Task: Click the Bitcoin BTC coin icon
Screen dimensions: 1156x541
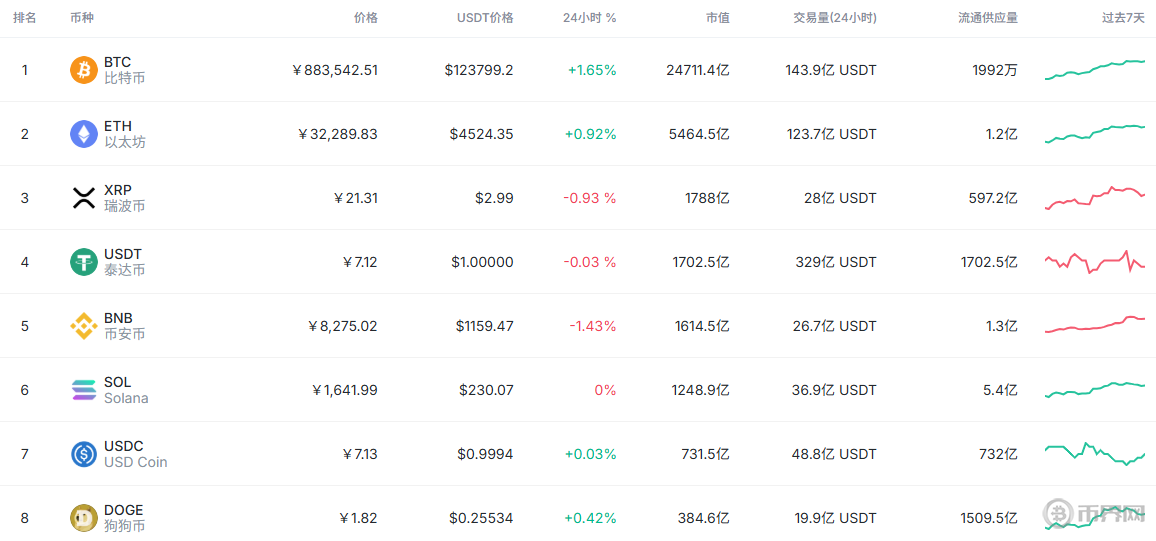Action: [x=84, y=70]
